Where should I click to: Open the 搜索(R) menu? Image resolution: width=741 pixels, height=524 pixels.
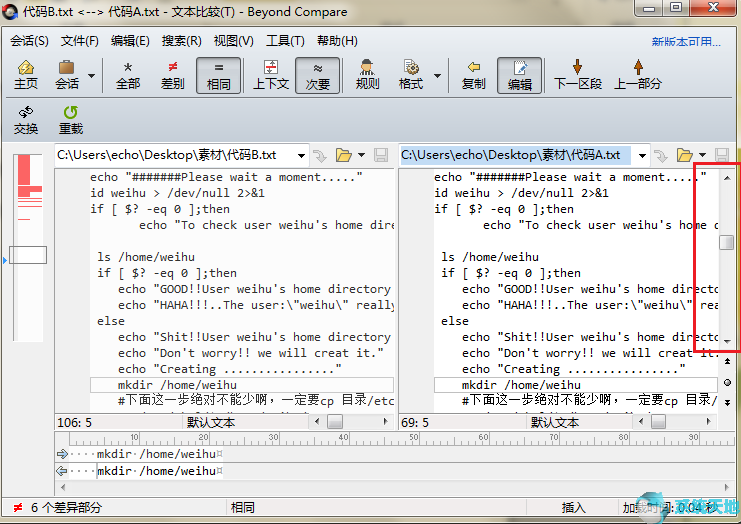tap(181, 41)
